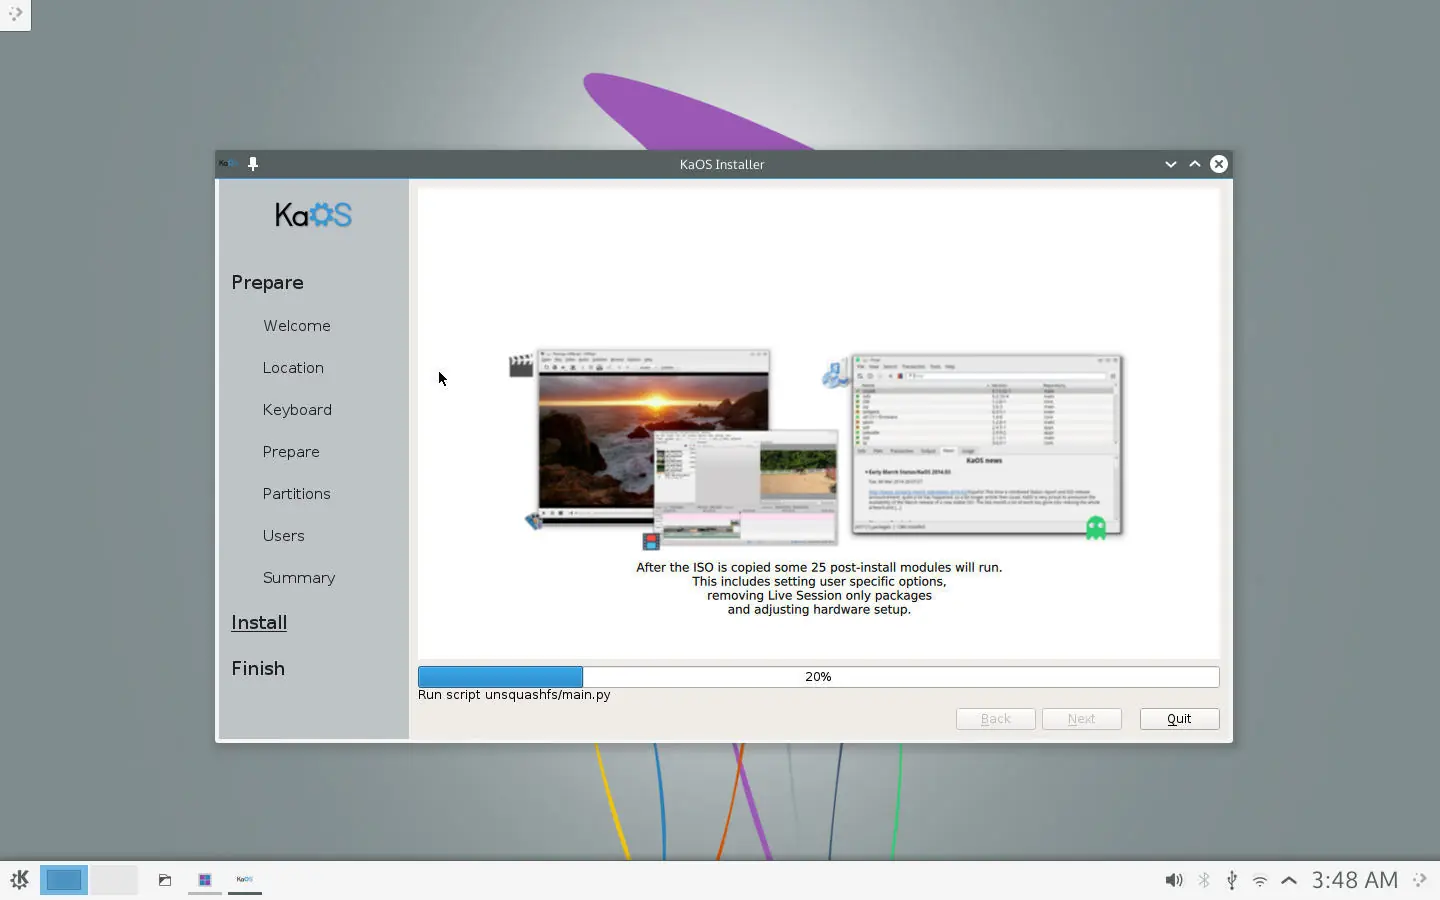
Task: Click the KaOS logo in the sidebar
Action: pos(313,215)
